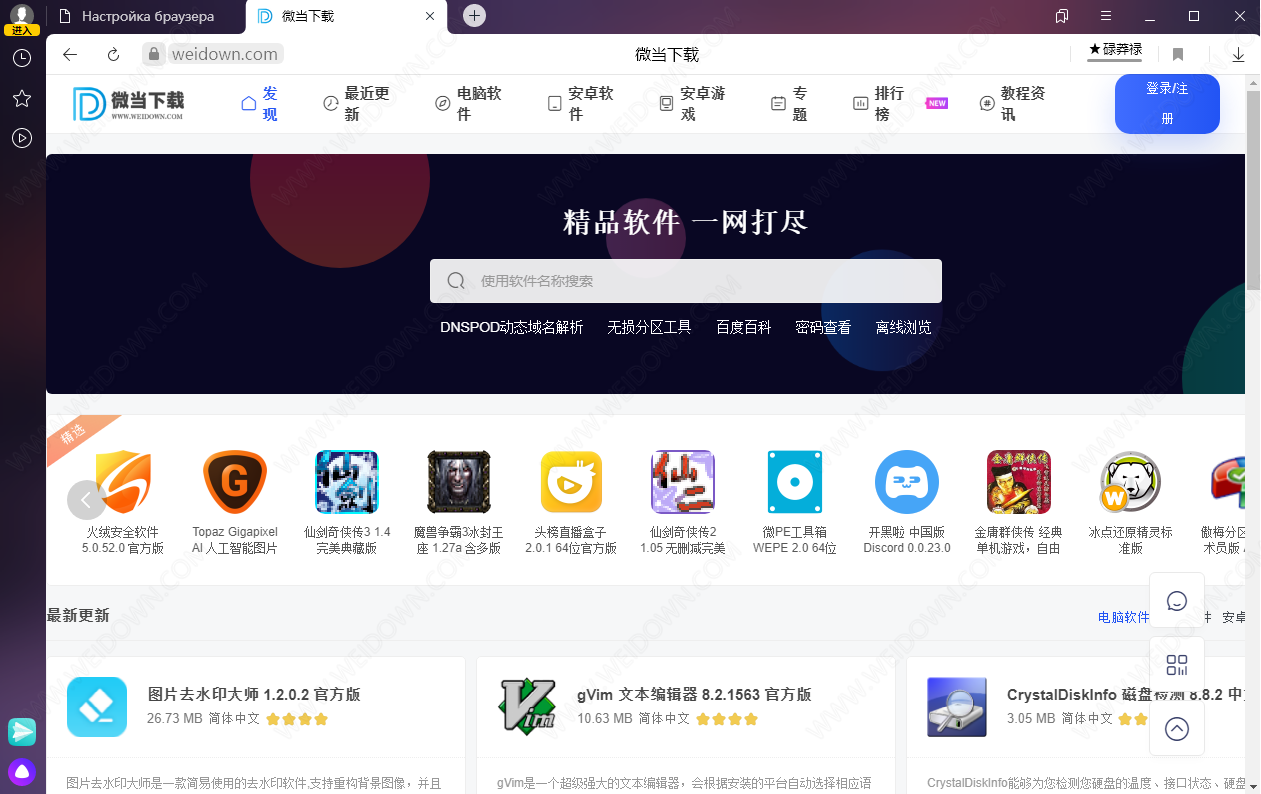Viewport: 1261px width, 794px height.
Task: Click the 登录/注册 button
Action: coord(1167,104)
